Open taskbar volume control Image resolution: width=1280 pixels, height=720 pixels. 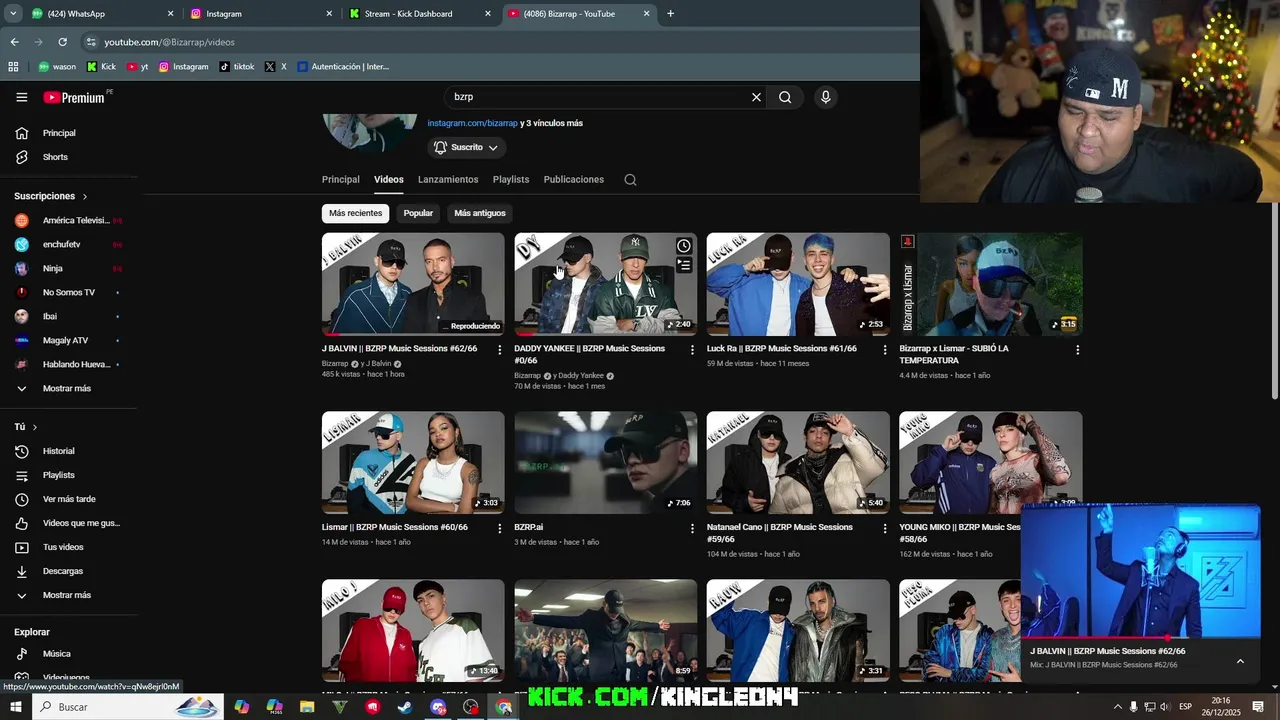pyautogui.click(x=1165, y=707)
